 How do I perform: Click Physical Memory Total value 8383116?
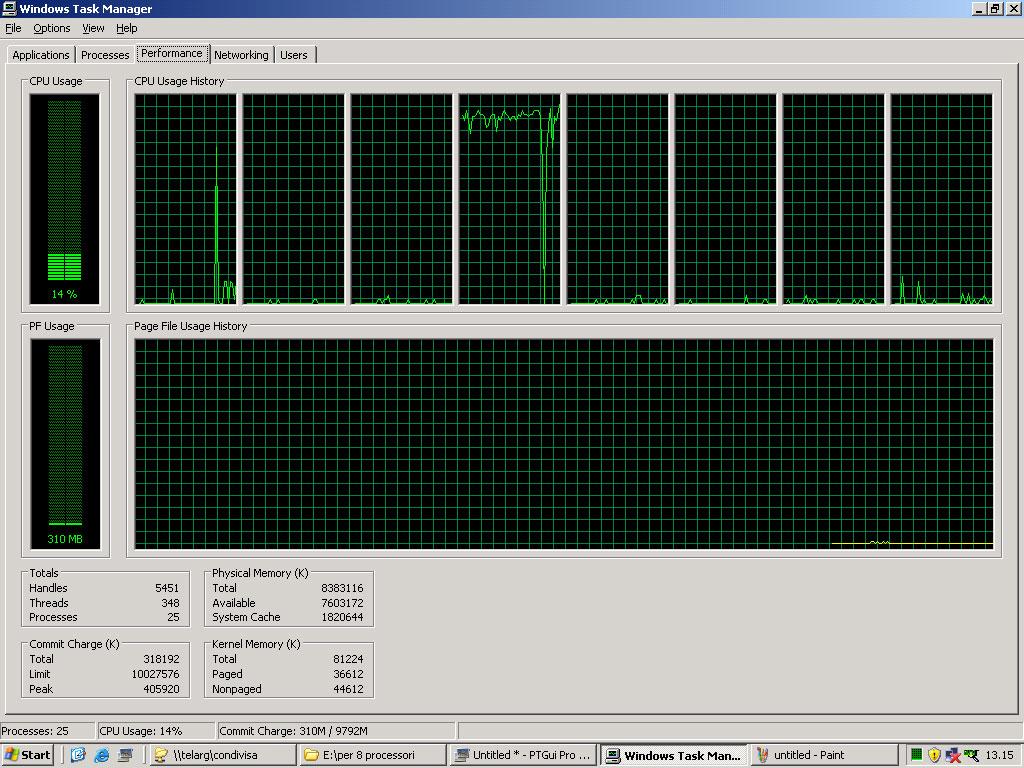tap(342, 588)
